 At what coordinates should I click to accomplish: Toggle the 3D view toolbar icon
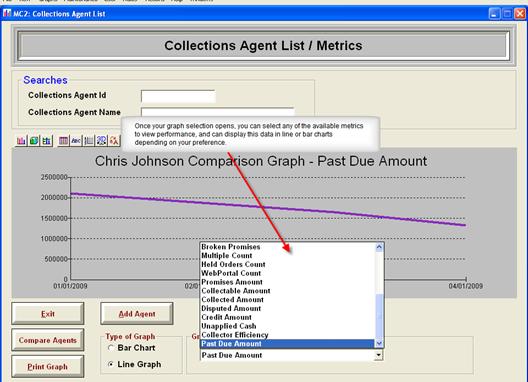point(101,140)
